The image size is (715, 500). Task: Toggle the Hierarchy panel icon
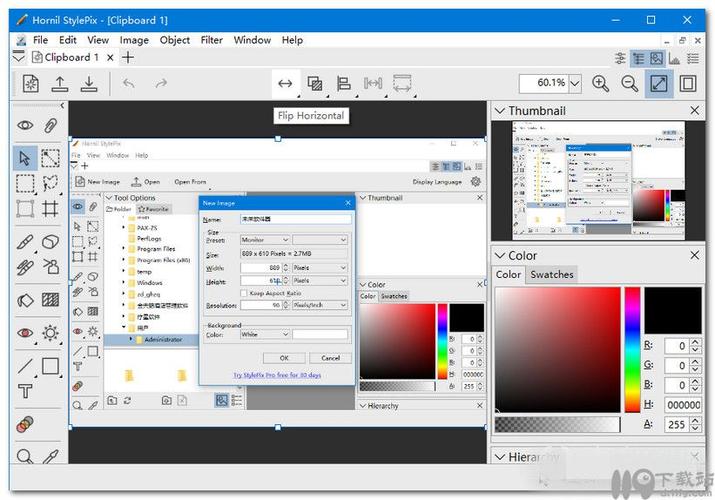(638, 58)
